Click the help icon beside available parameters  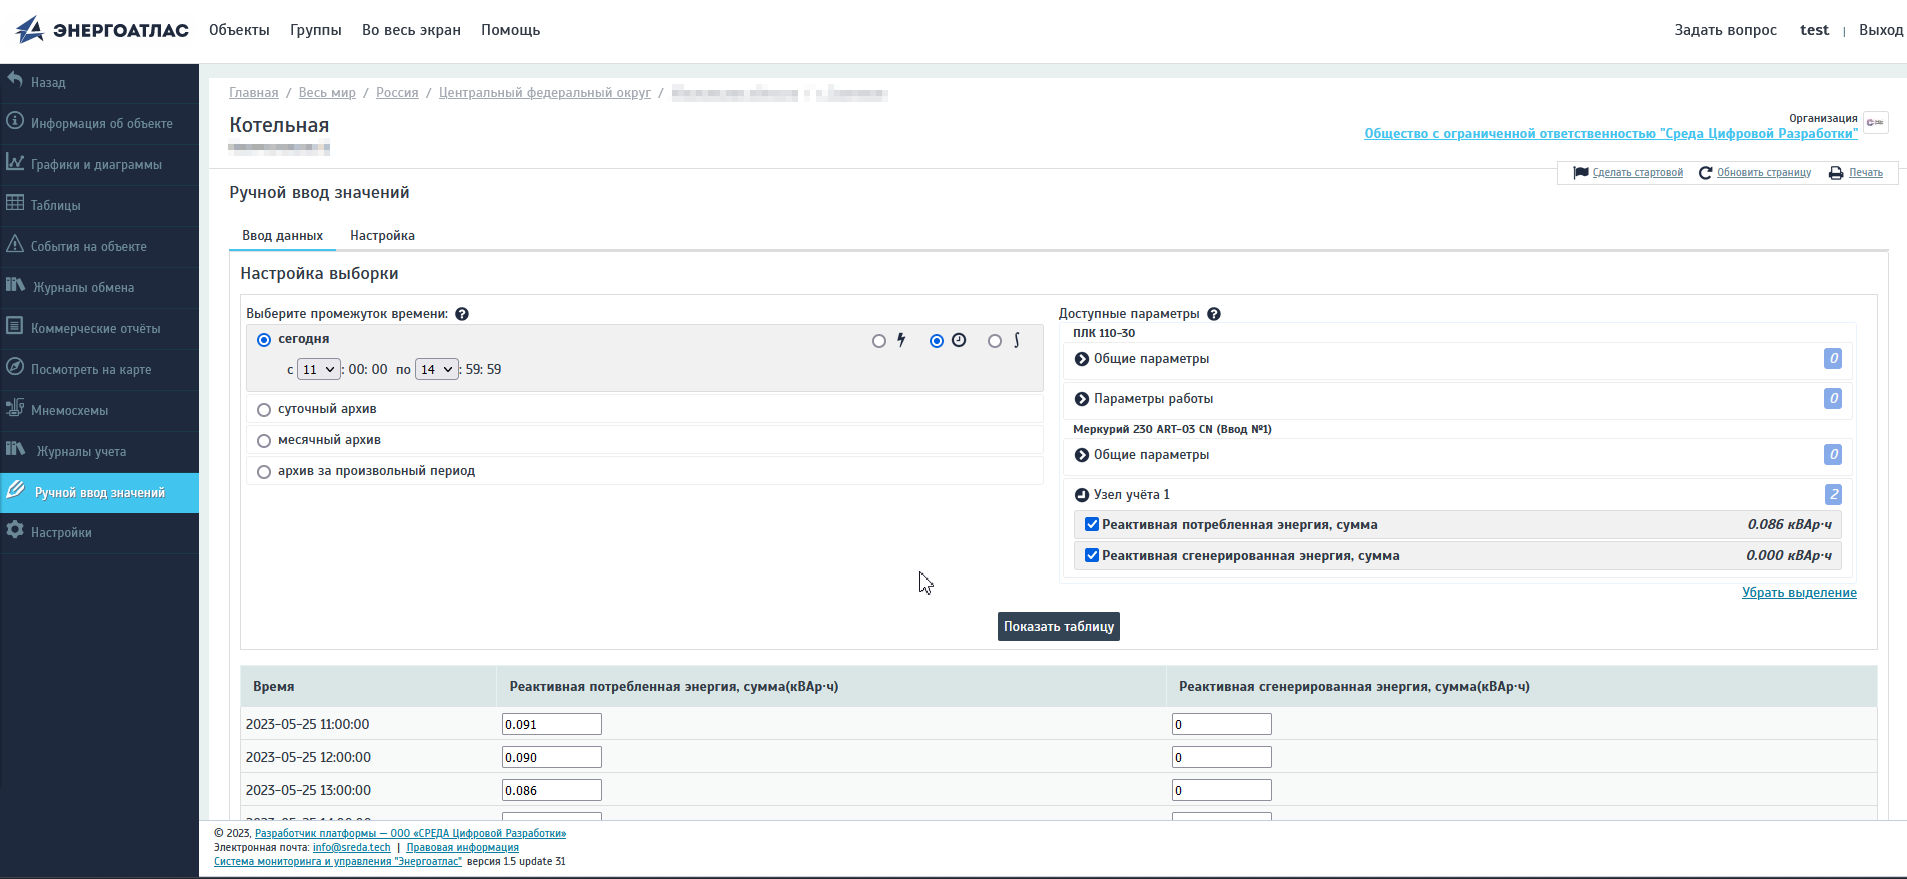click(1214, 314)
